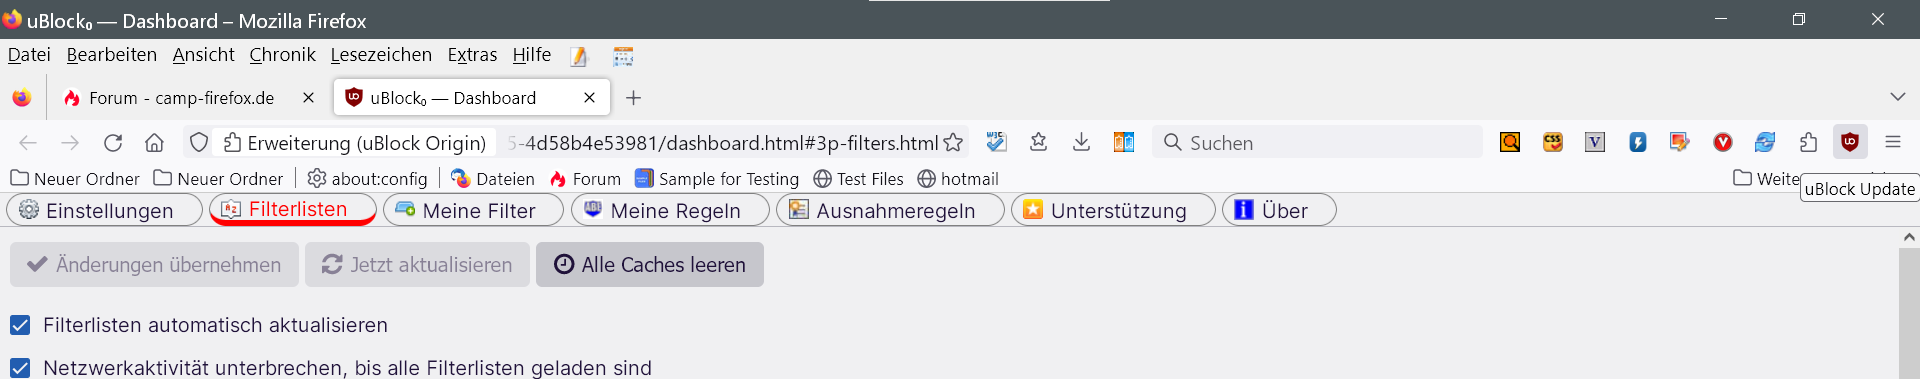The image size is (1920, 379).
Task: Click the scrollbar up arrow
Action: [1909, 237]
